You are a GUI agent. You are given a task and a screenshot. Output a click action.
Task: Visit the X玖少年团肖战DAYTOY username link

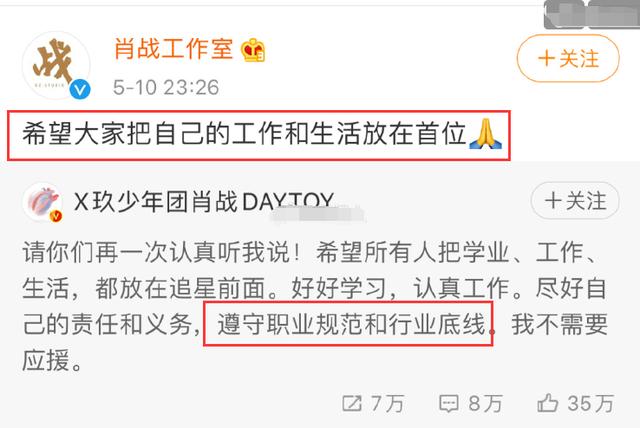click(204, 202)
